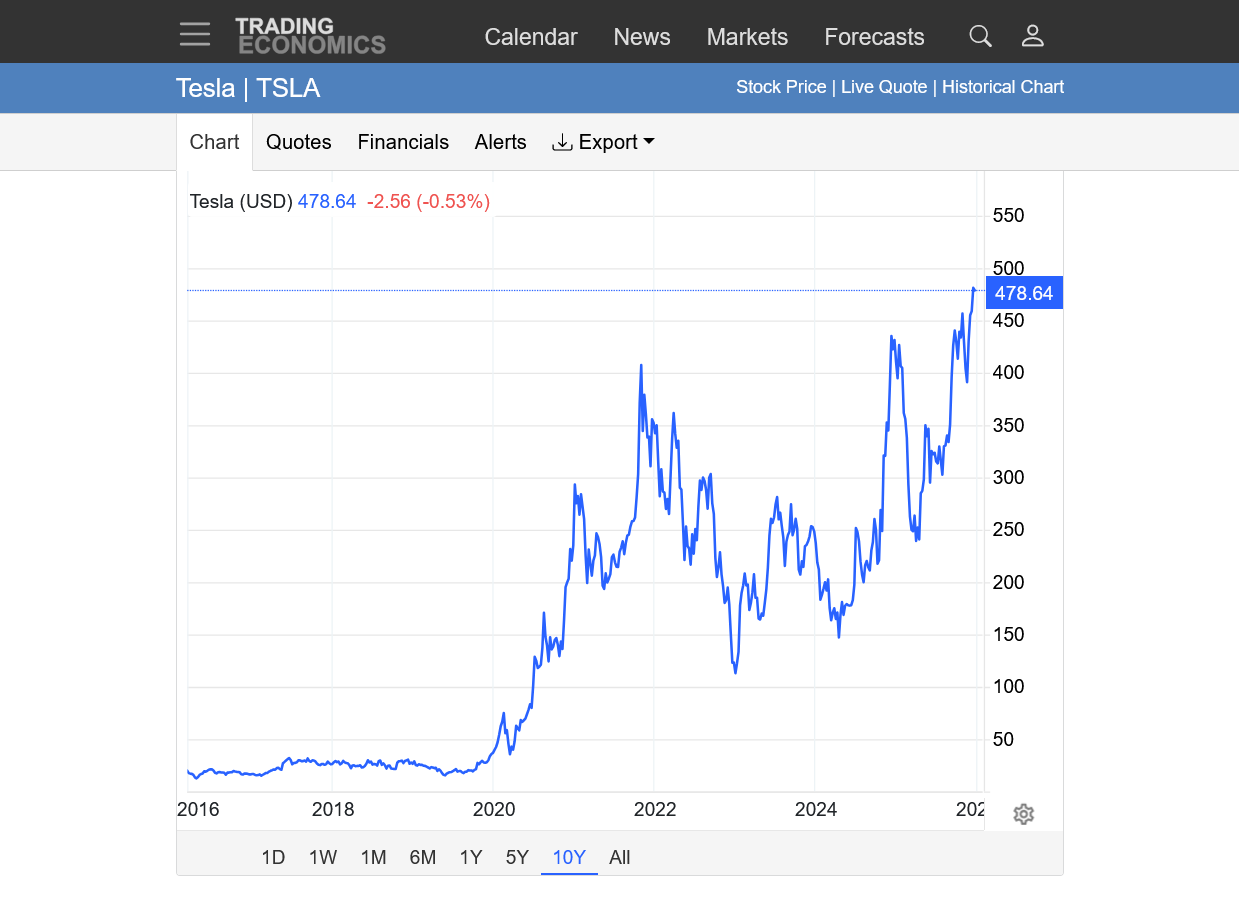
Task: Switch chart range to 1M
Action: [x=373, y=857]
